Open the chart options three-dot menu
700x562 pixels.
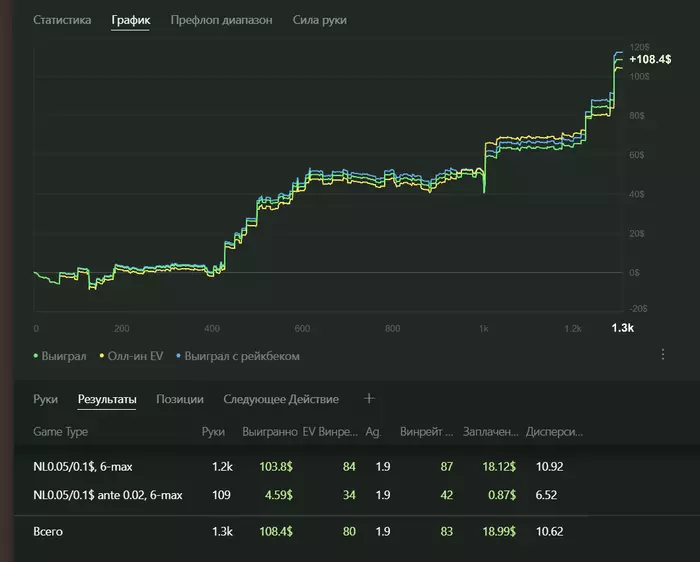[663, 354]
